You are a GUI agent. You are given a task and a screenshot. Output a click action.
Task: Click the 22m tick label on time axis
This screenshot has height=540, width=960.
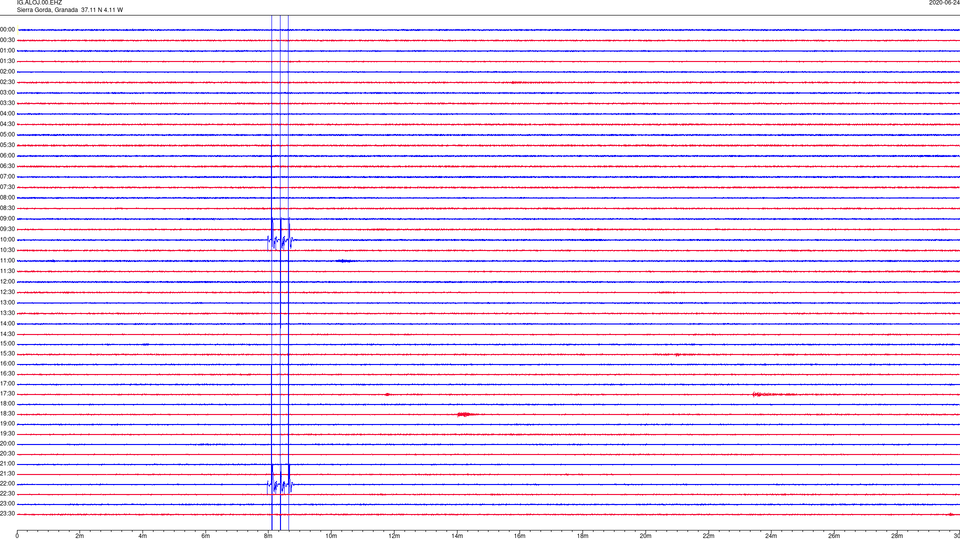pyautogui.click(x=709, y=536)
